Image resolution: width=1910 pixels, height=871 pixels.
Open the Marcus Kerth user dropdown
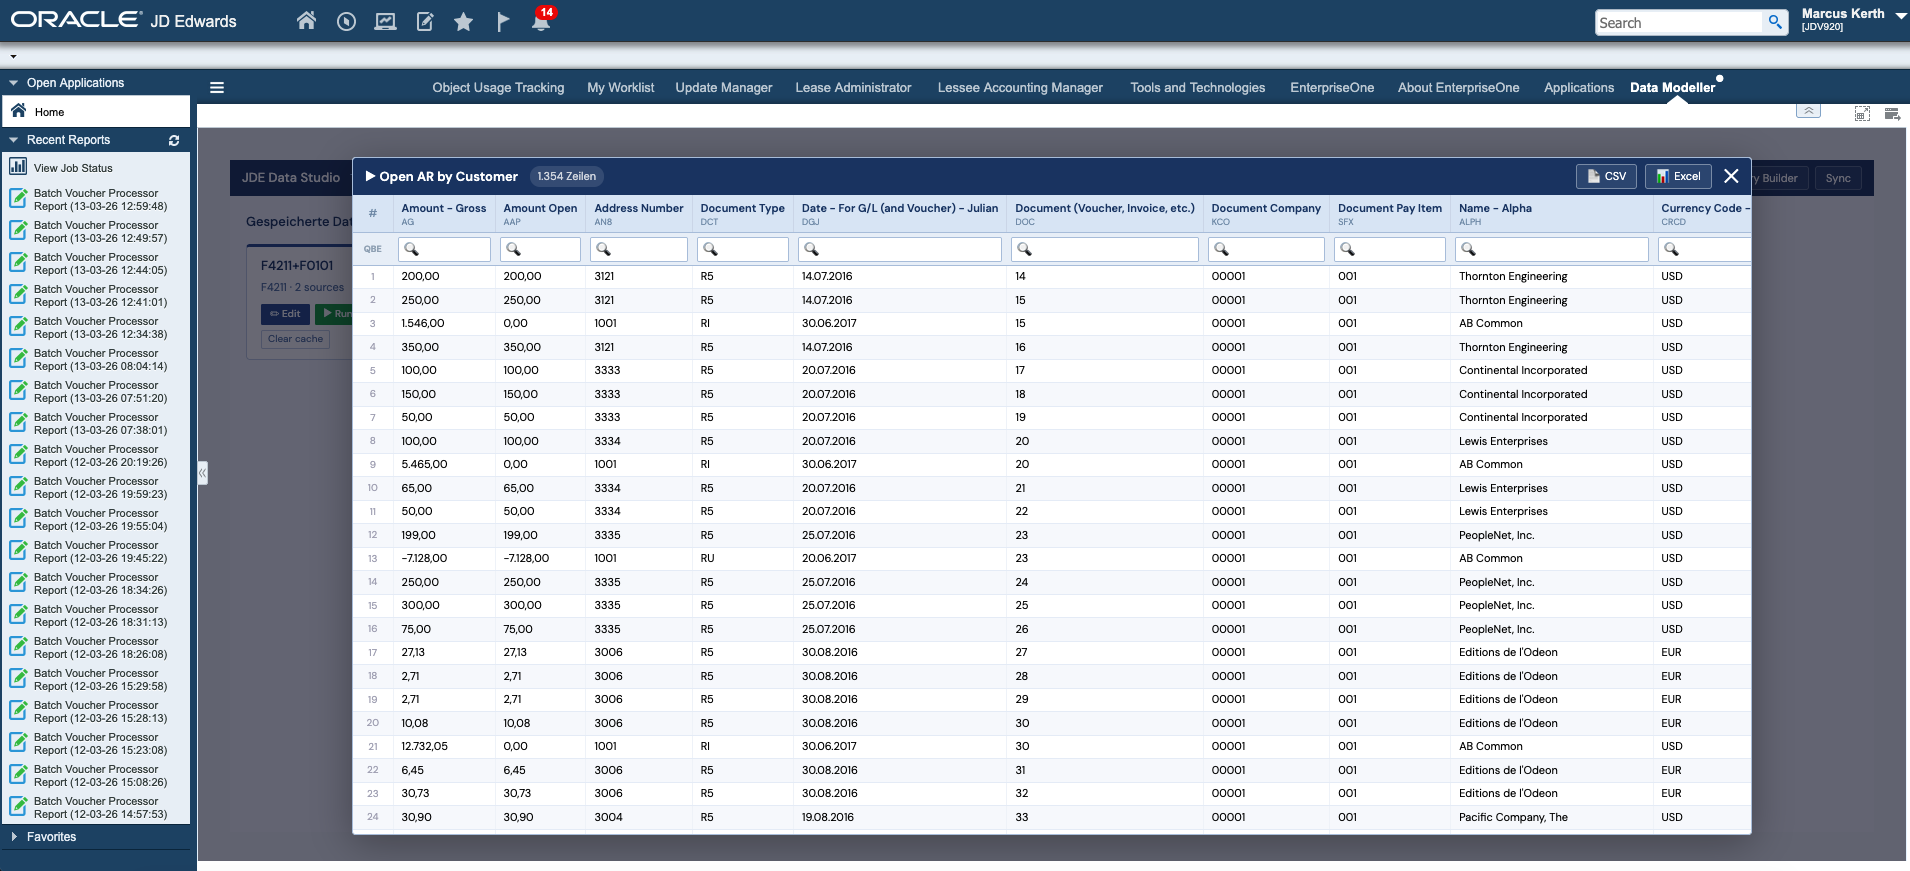pos(1900,16)
